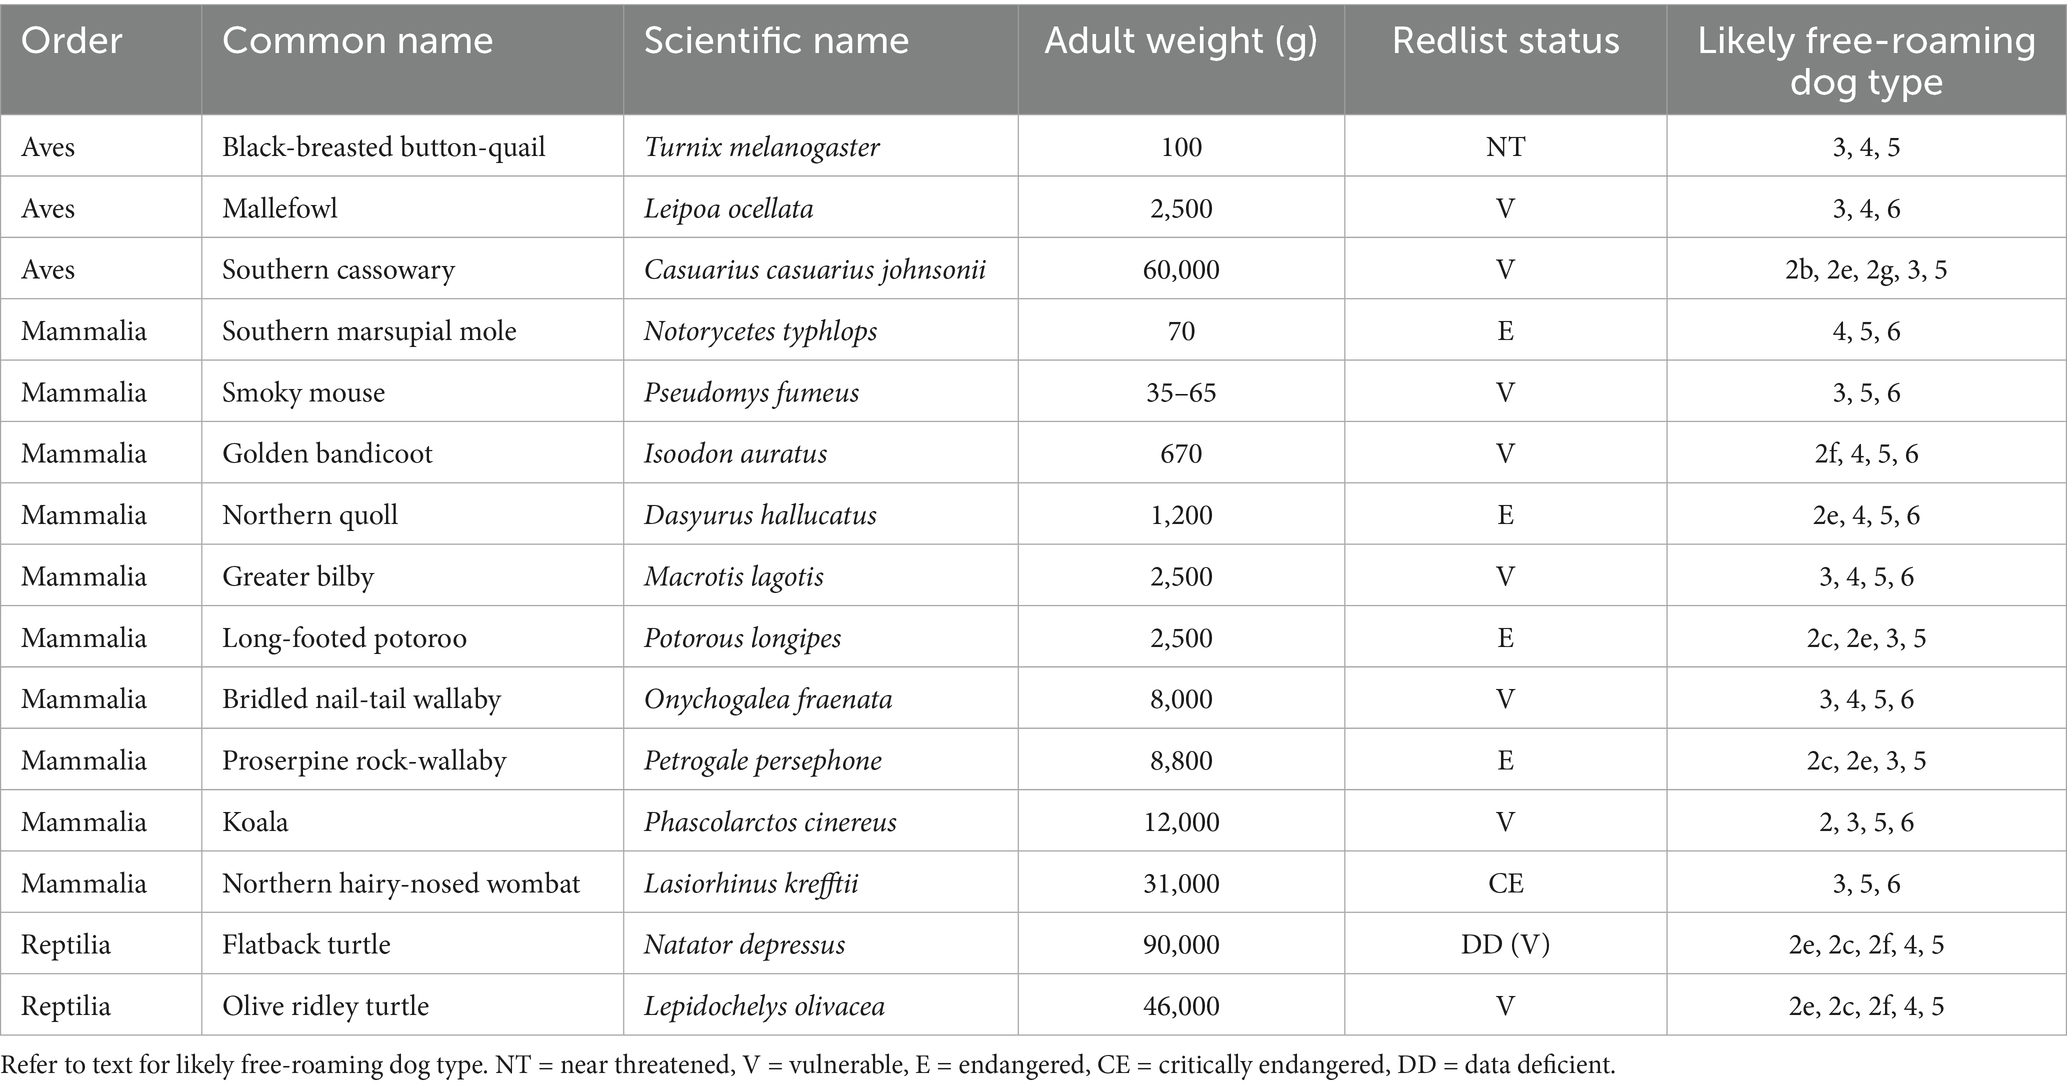Click the DD (V) redlist status cell
The height and width of the screenshot is (1087, 2067).
(1505, 945)
